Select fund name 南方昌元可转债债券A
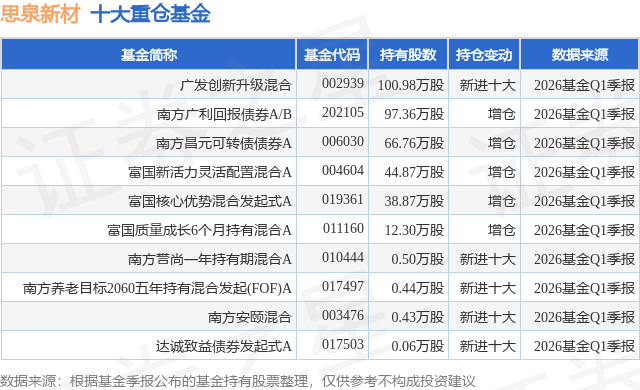640x390 pixels. coord(224,143)
